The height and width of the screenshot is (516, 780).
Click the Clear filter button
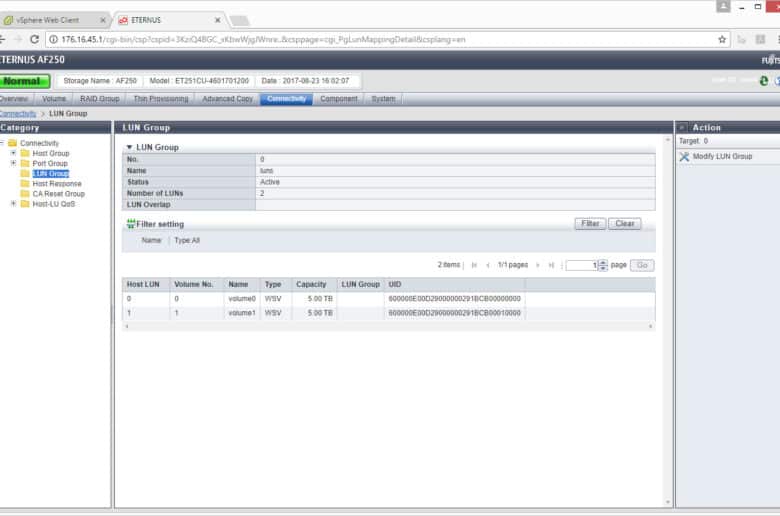click(x=625, y=224)
